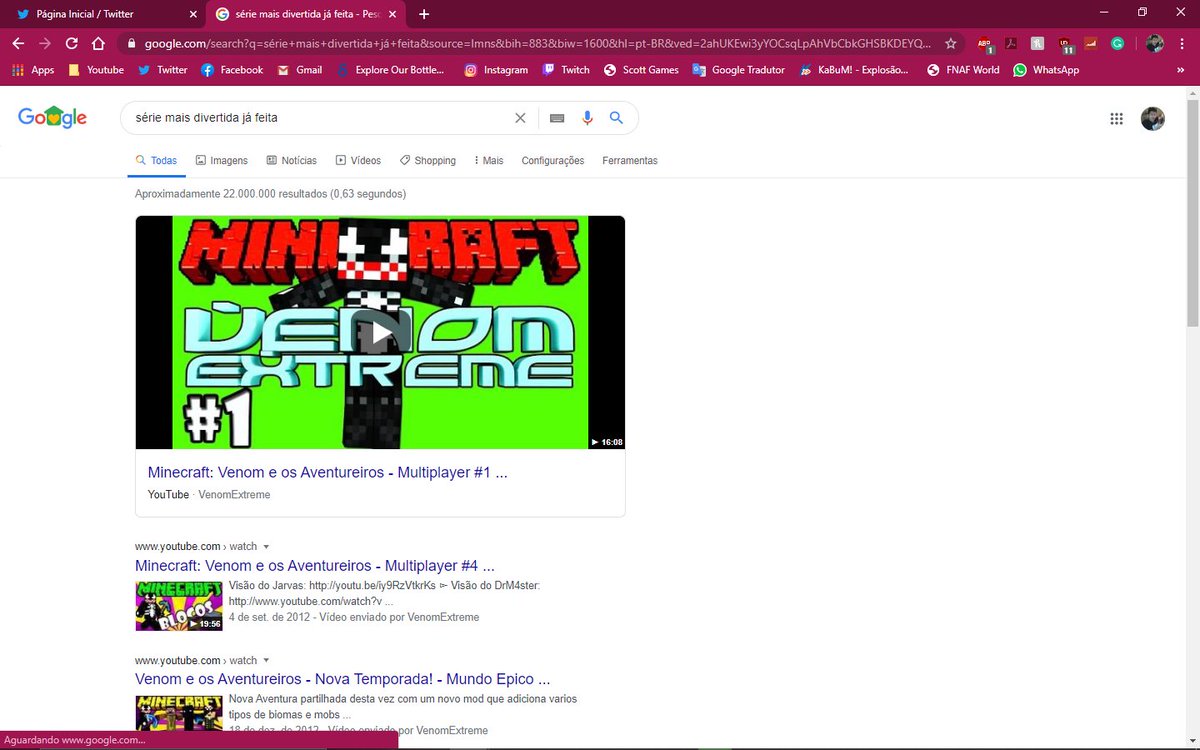Open the Twitter bookmark
This screenshot has width=1200, height=750.
click(162, 70)
